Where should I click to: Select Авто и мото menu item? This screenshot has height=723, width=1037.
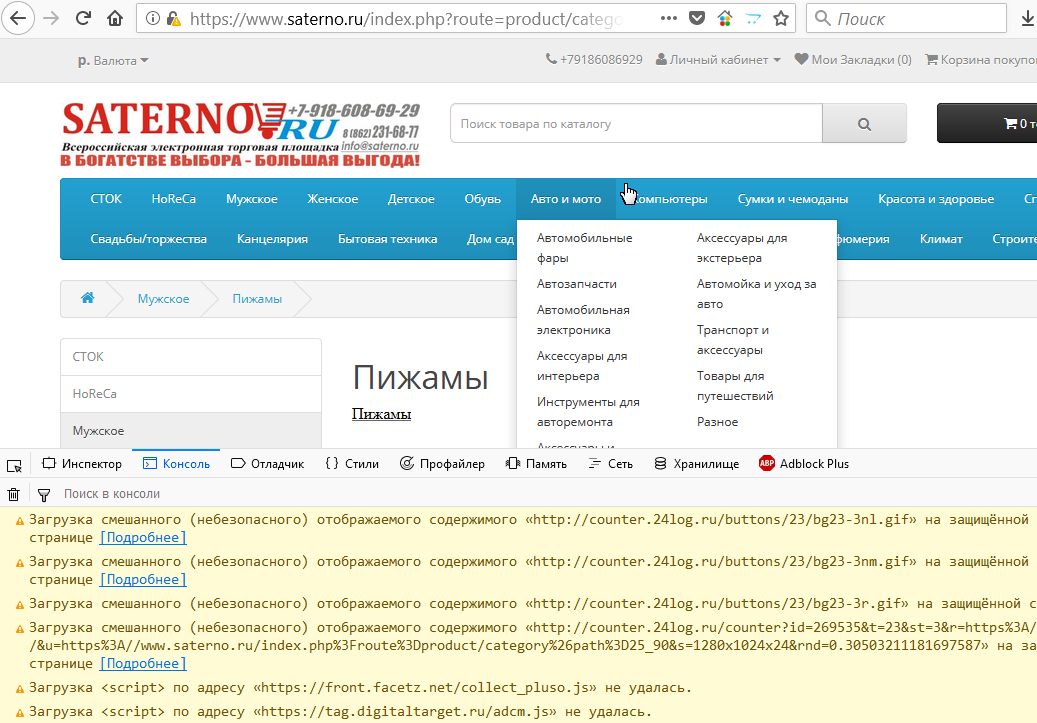[565, 199]
